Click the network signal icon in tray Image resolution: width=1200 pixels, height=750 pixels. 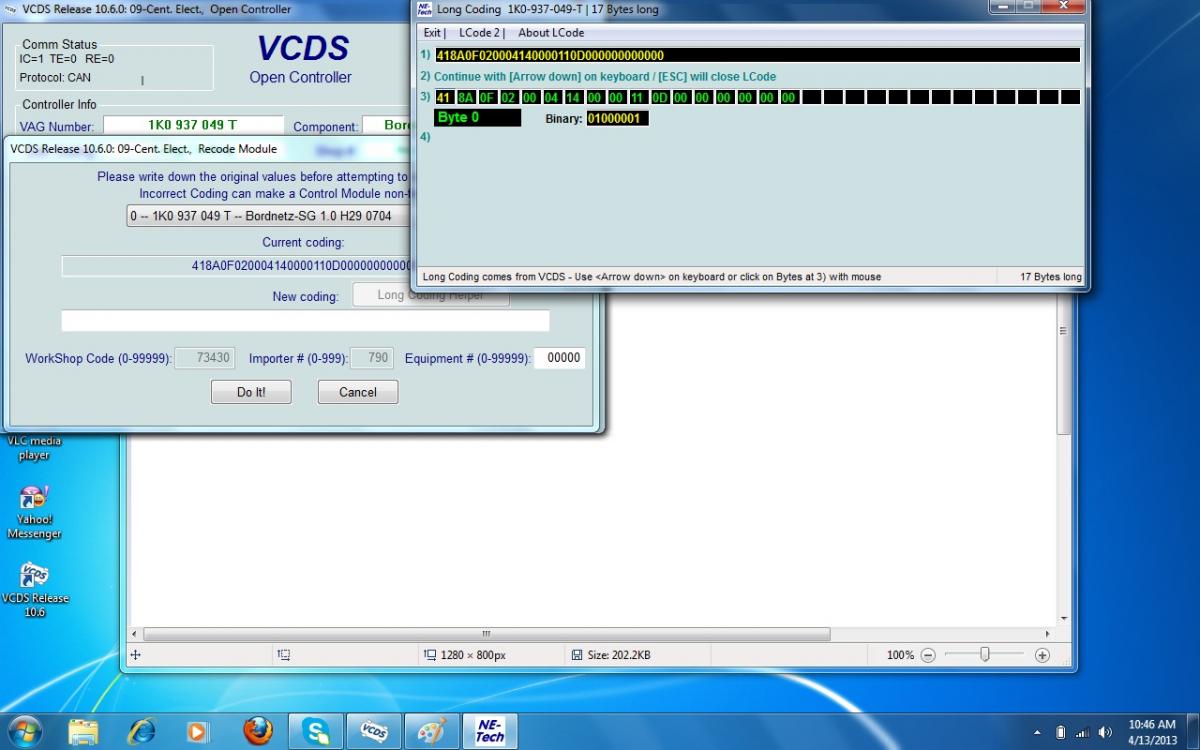(x=1083, y=732)
